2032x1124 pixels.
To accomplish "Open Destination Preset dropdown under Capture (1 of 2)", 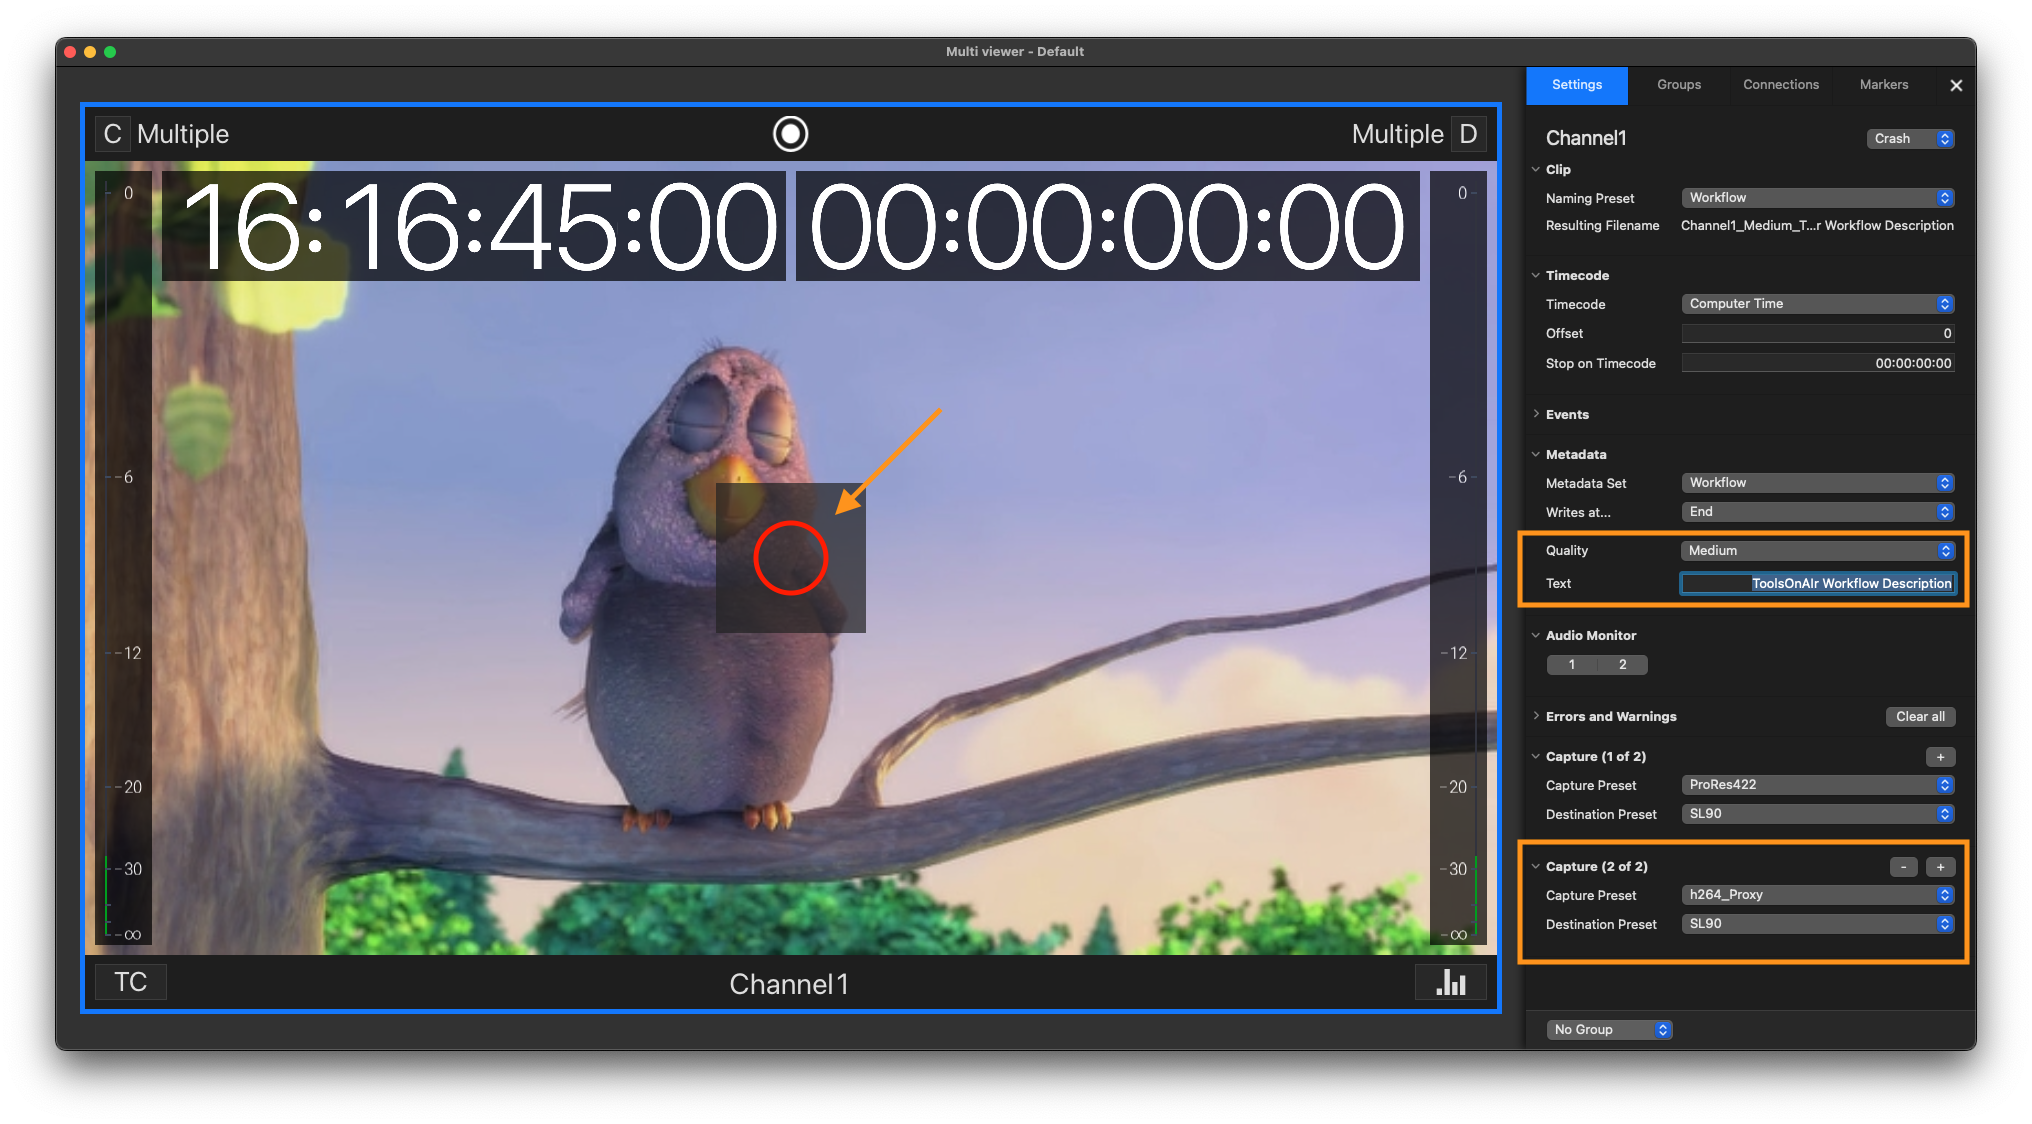I will point(1817,814).
